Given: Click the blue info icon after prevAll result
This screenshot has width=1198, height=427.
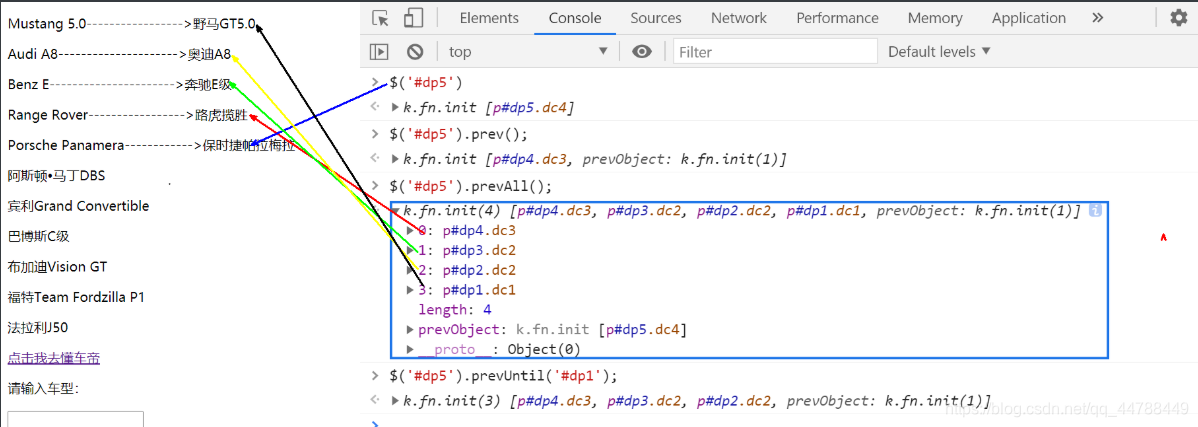Looking at the screenshot, I should click(x=1094, y=210).
